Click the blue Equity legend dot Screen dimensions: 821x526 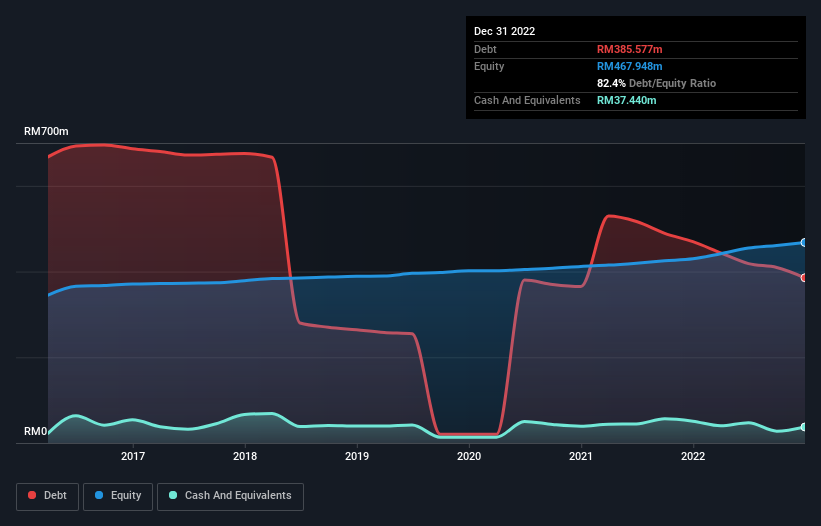[99, 495]
